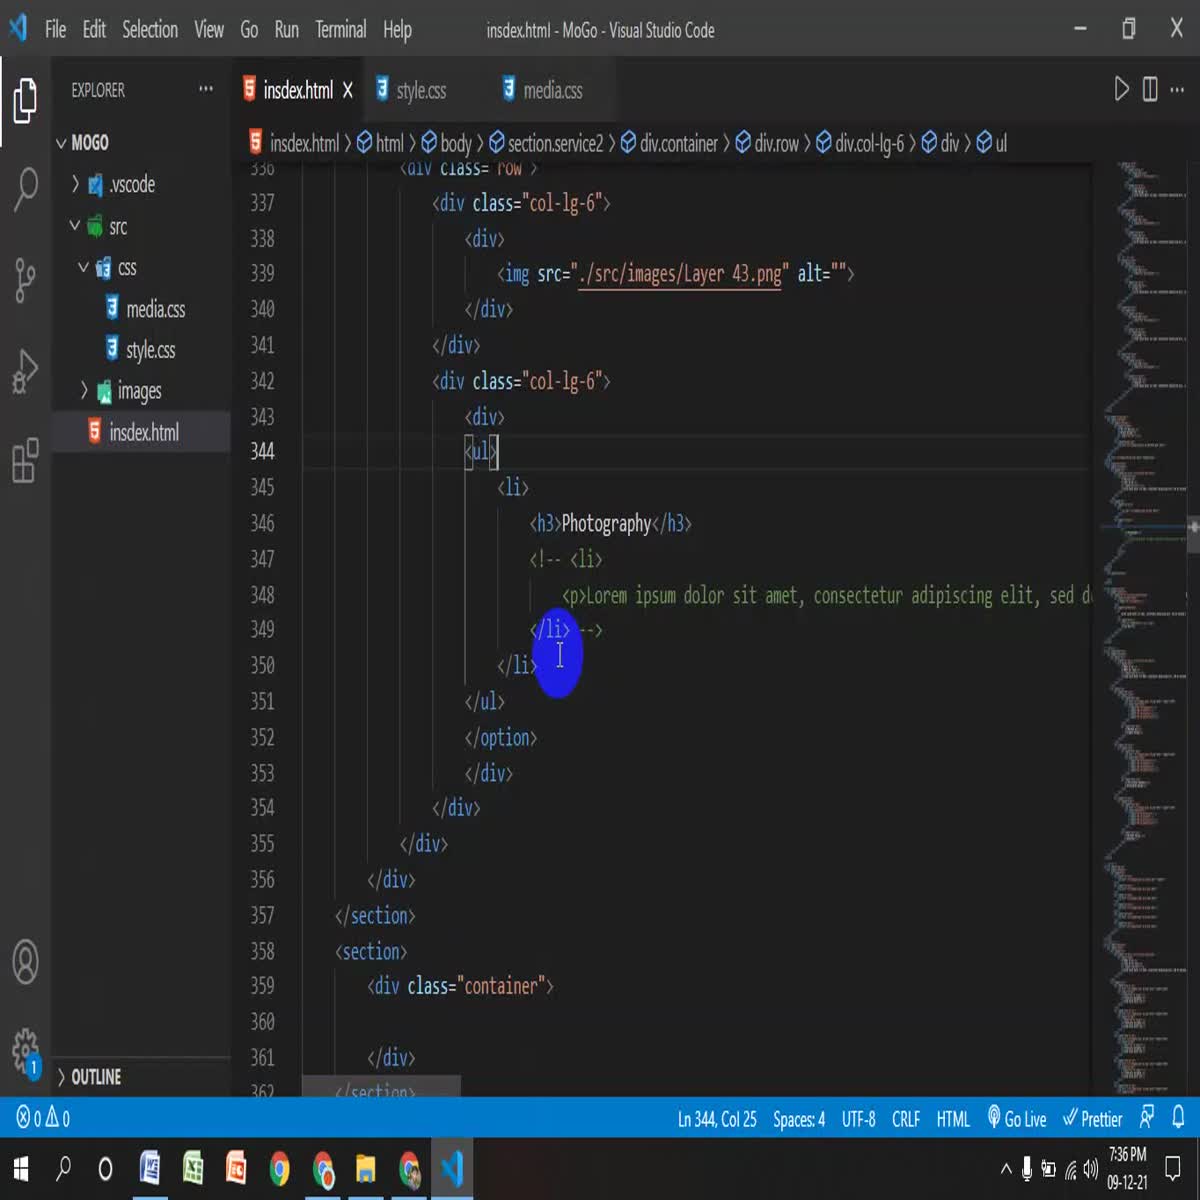Screen dimensions: 1200x1200
Task: Open the Windows Start menu
Action: [20, 1168]
